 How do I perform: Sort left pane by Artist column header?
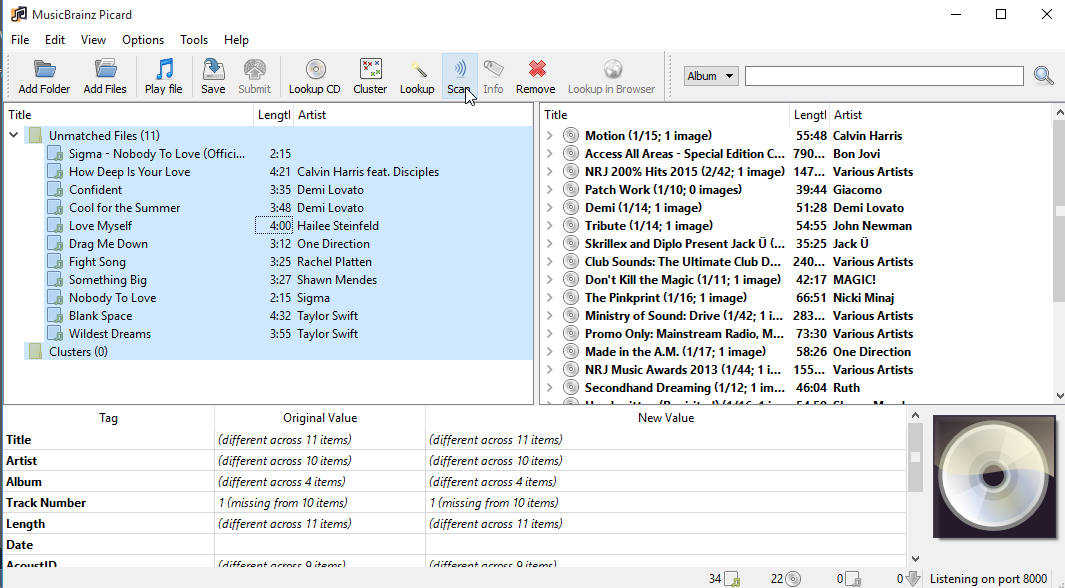click(414, 115)
